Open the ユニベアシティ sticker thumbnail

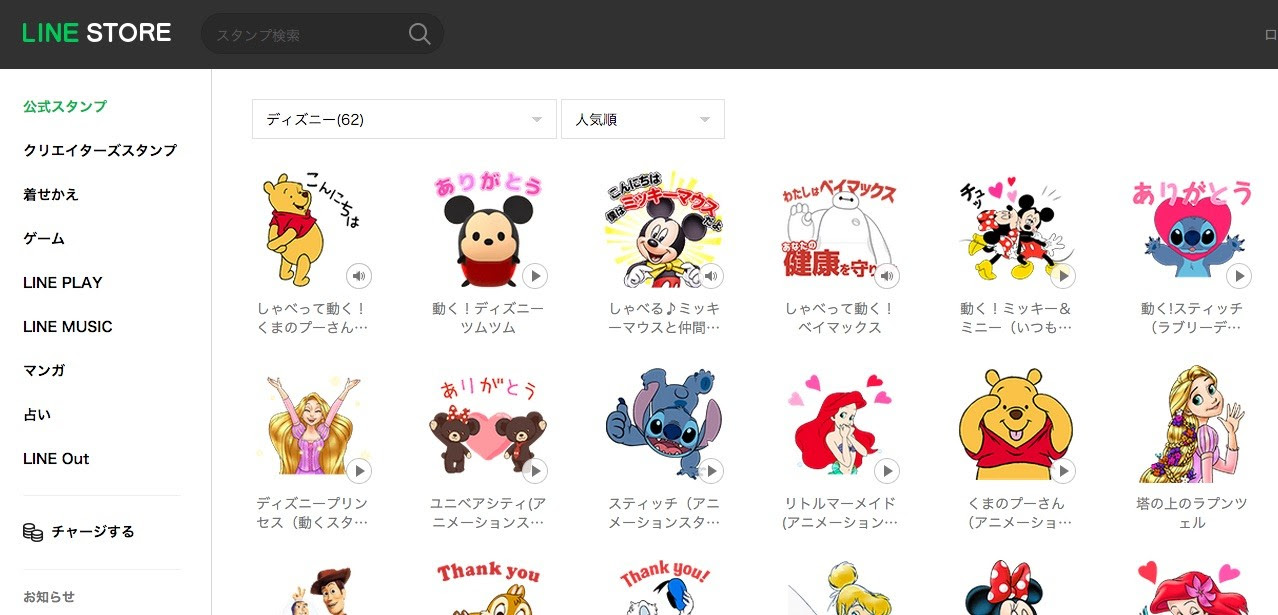487,420
